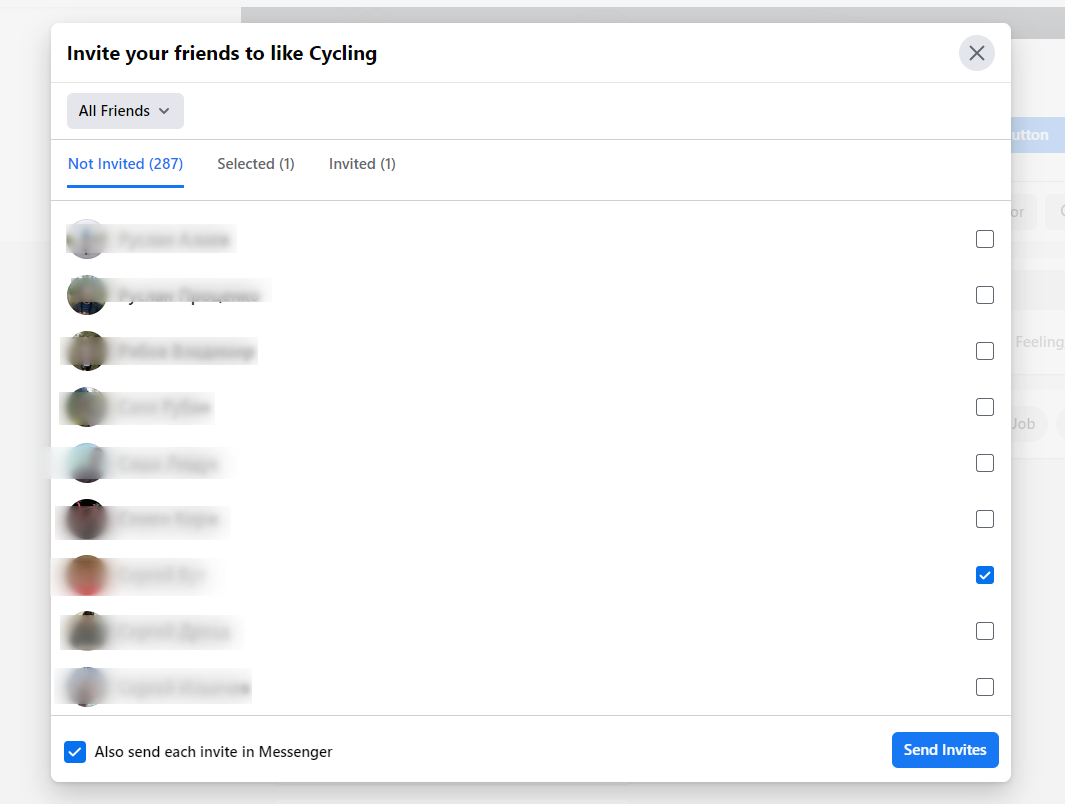1065x804 pixels.
Task: Open the All Friends filter dropdown
Action: [125, 111]
